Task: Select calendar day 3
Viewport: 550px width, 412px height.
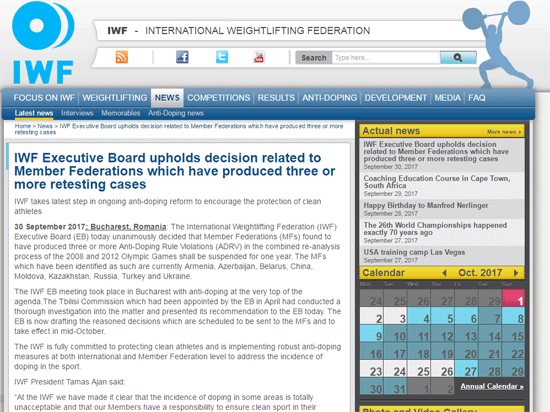Action: tap(395, 316)
